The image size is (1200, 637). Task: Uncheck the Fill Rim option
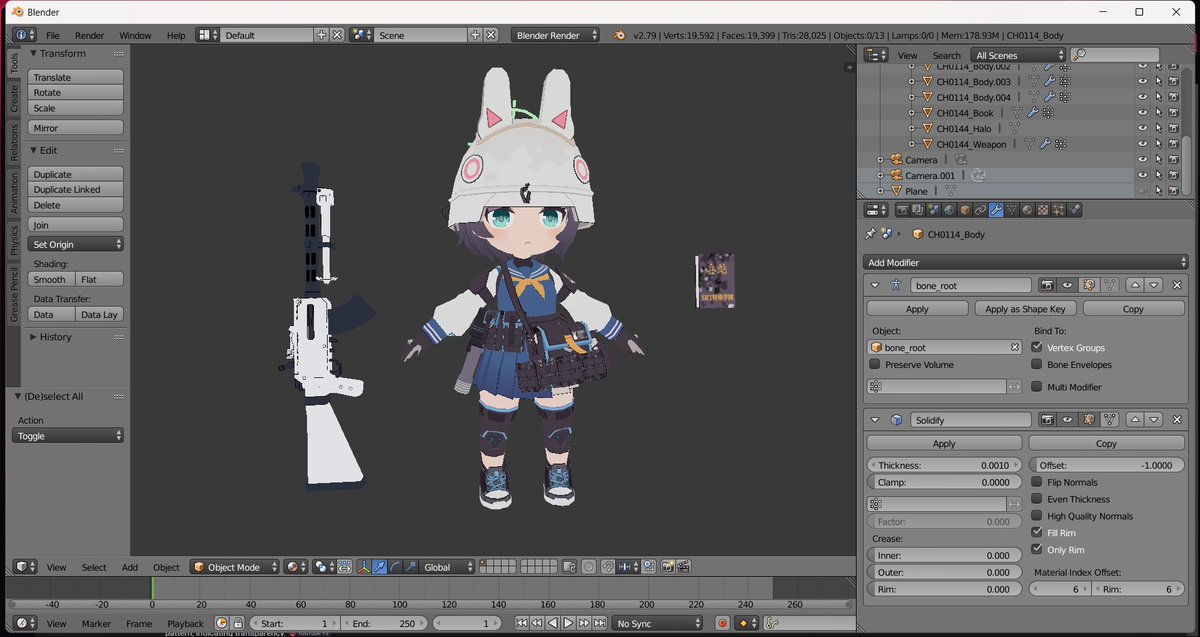(x=1037, y=533)
